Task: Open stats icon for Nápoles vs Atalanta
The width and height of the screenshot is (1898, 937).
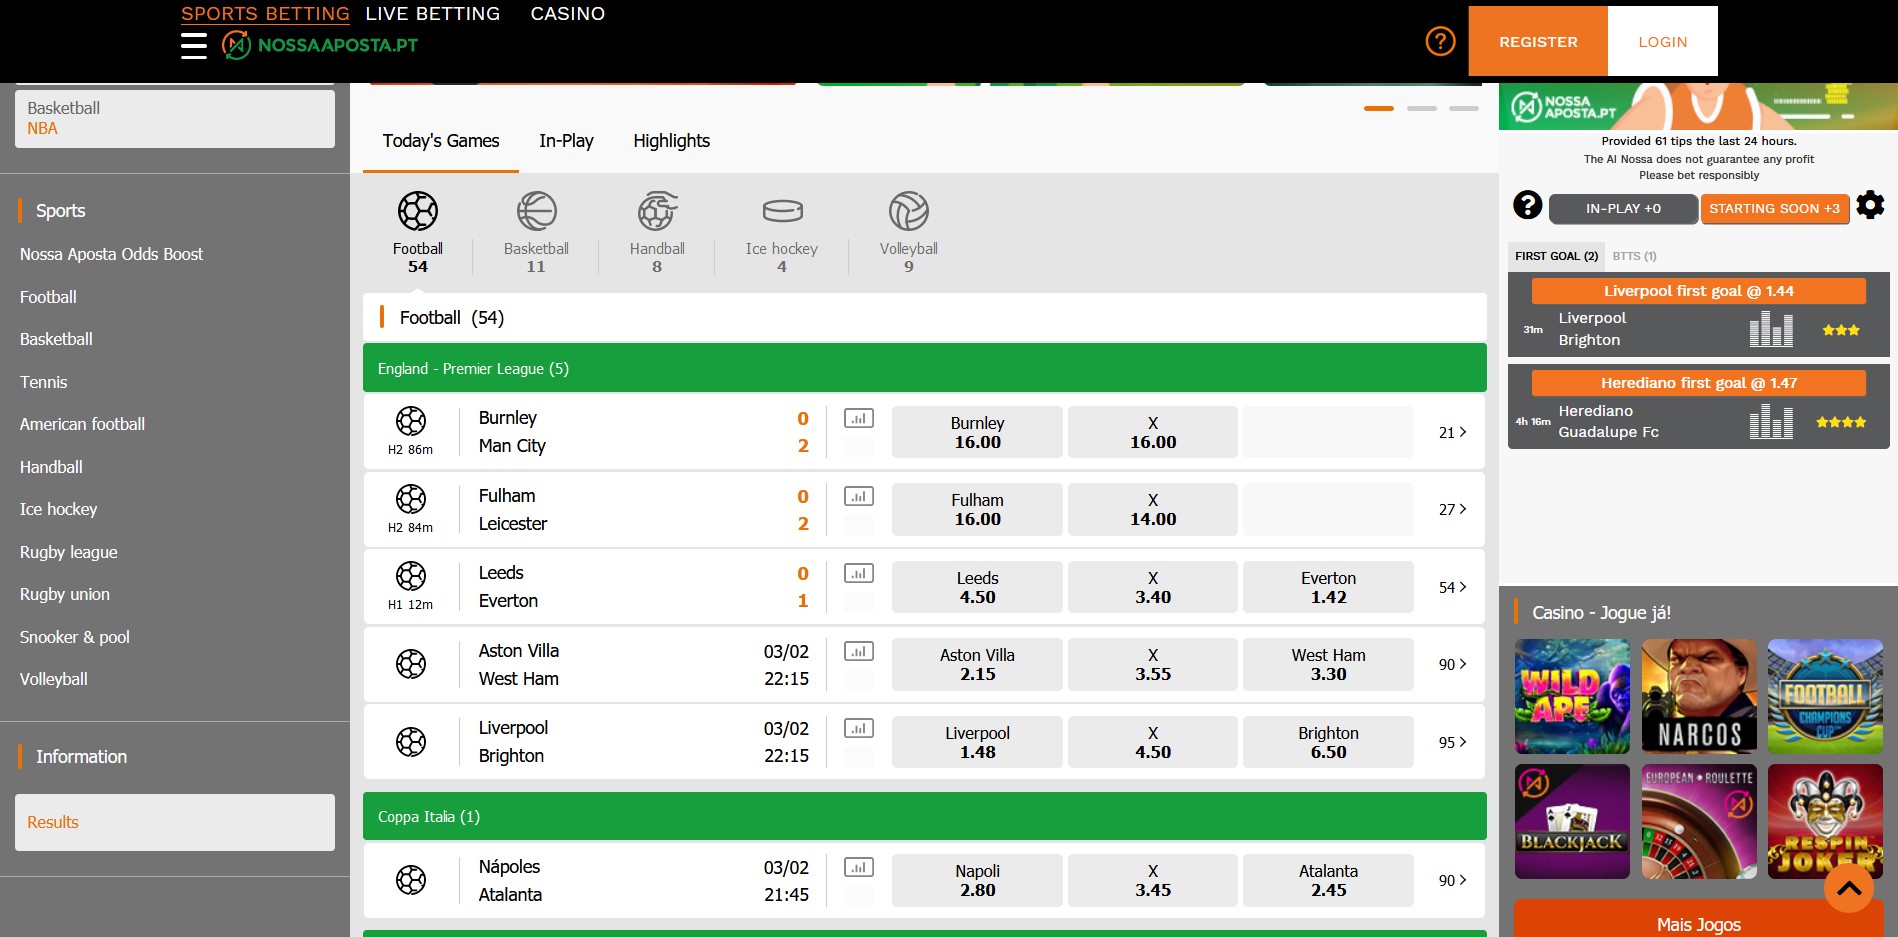Action: point(859,867)
